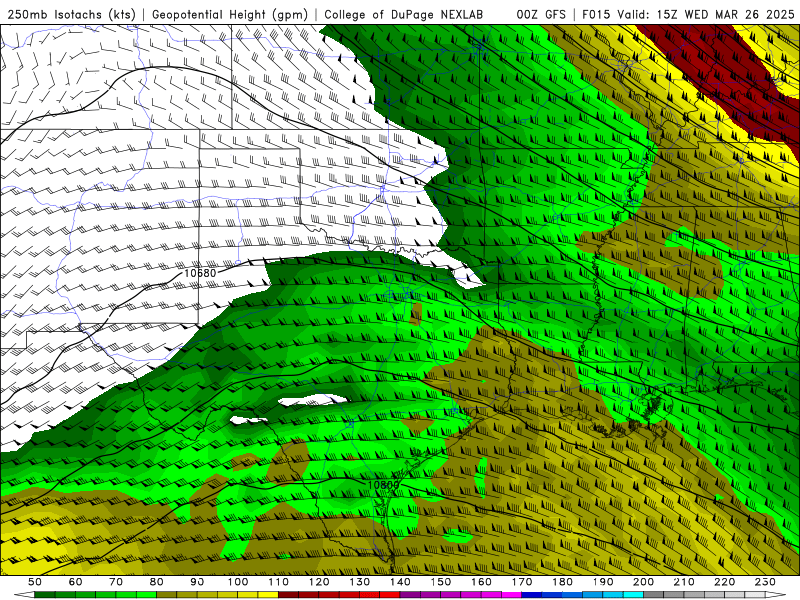800x600 pixels.
Task: Click the 180 label on the color scale
Action: [562, 582]
